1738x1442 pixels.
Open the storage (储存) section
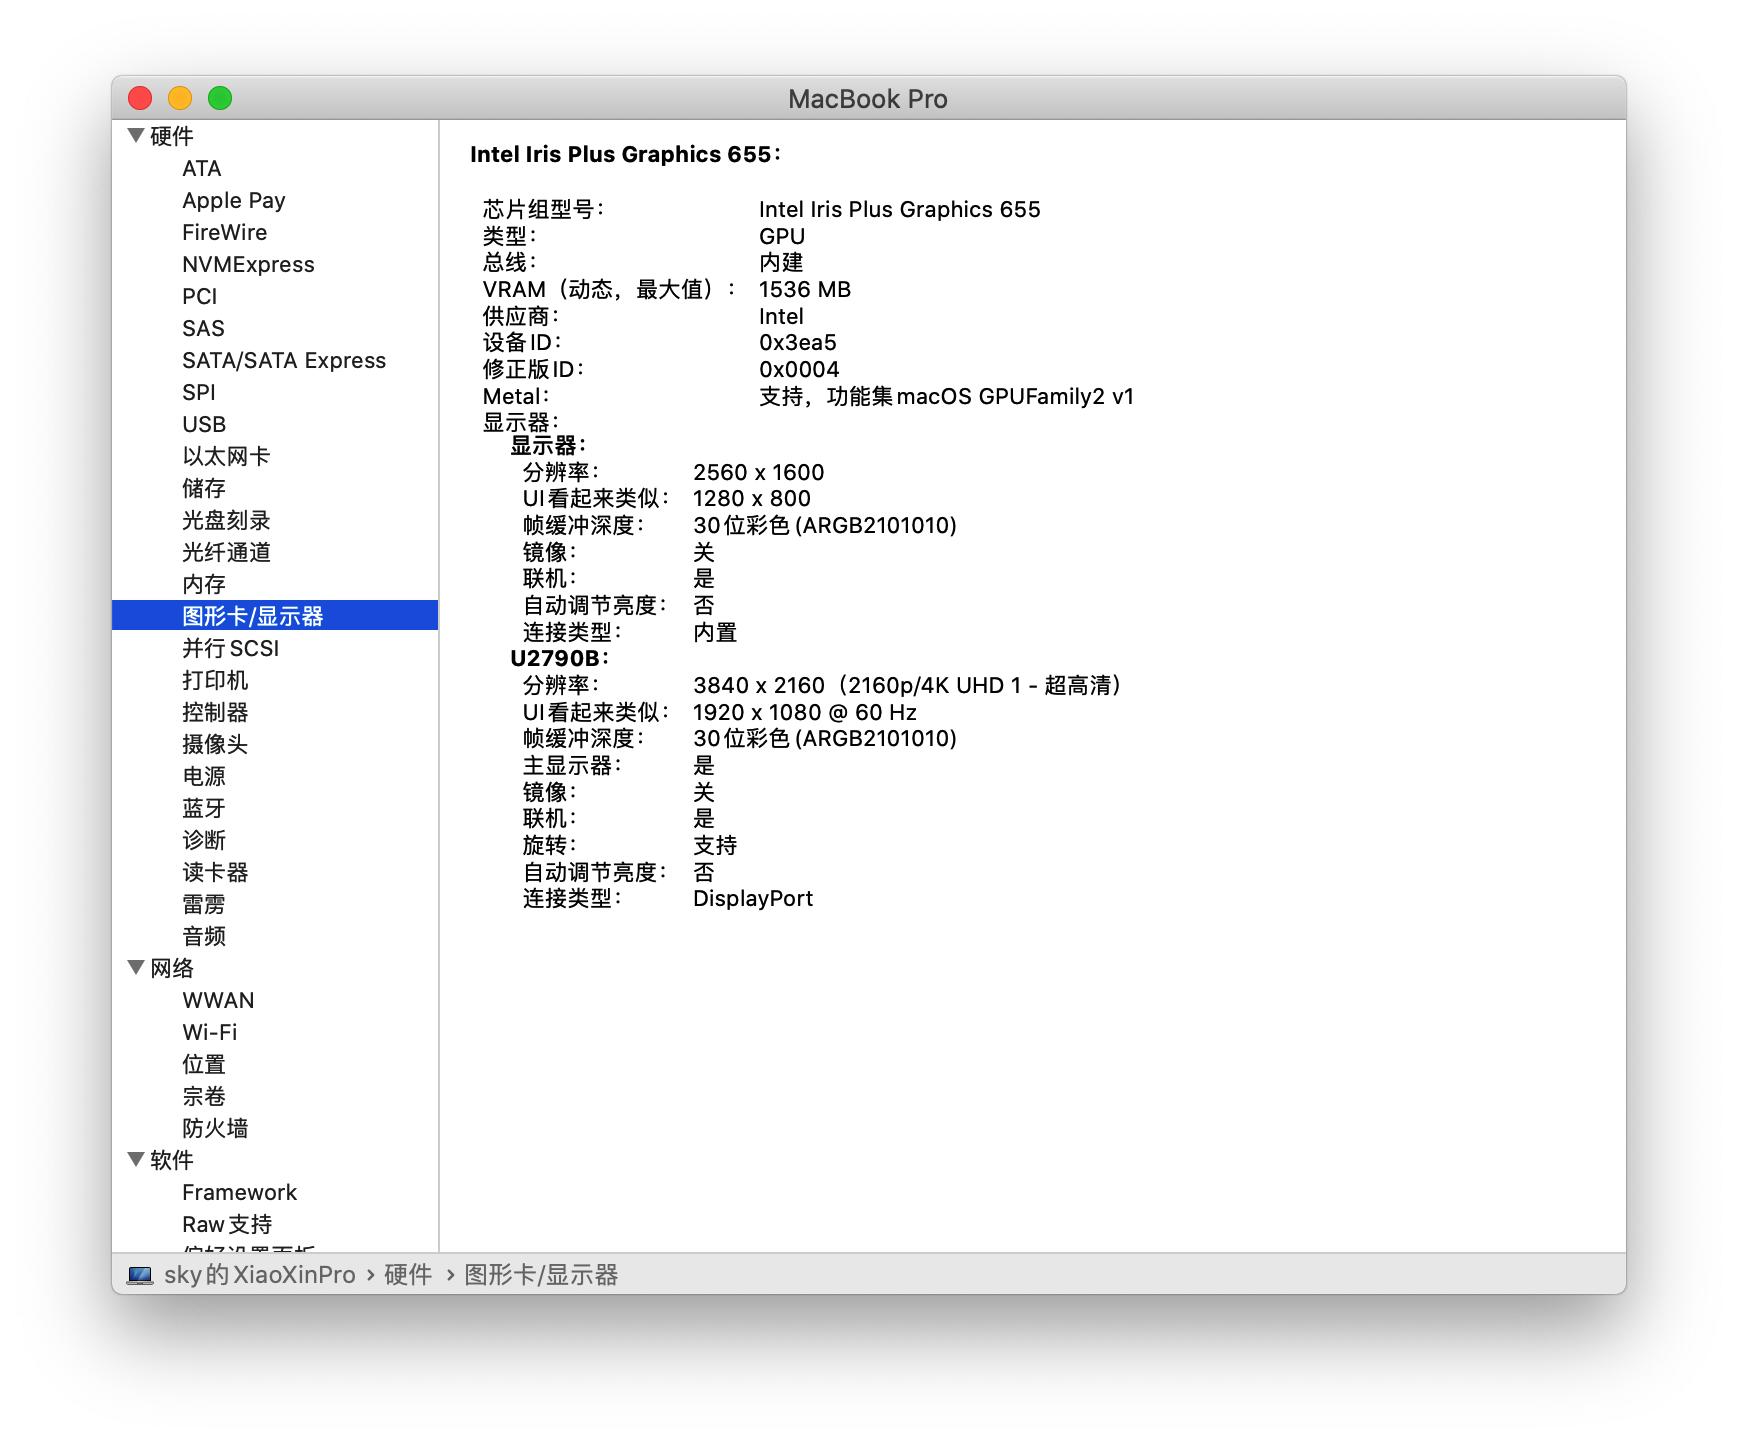click(x=203, y=488)
